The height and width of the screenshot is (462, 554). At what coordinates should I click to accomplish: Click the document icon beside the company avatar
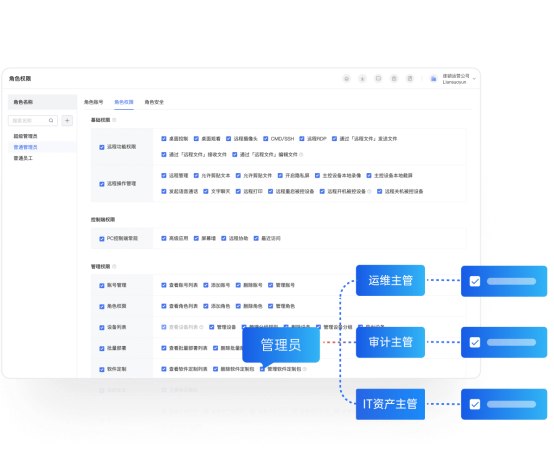coord(410,78)
